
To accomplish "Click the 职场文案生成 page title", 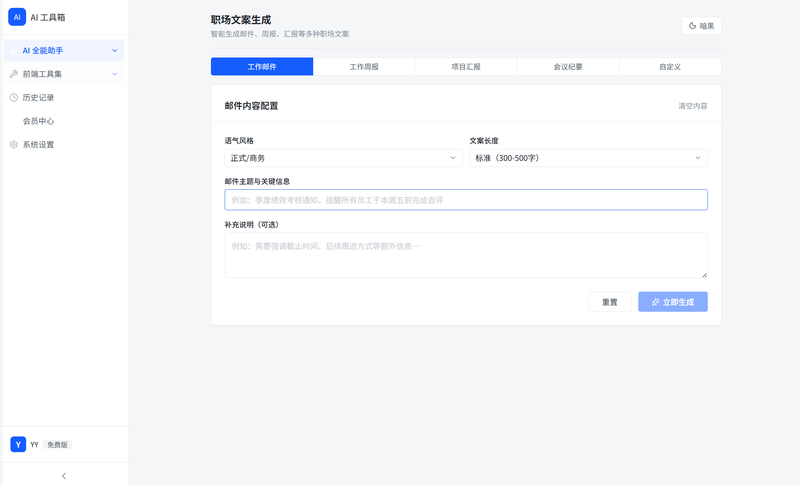I will point(241,20).
